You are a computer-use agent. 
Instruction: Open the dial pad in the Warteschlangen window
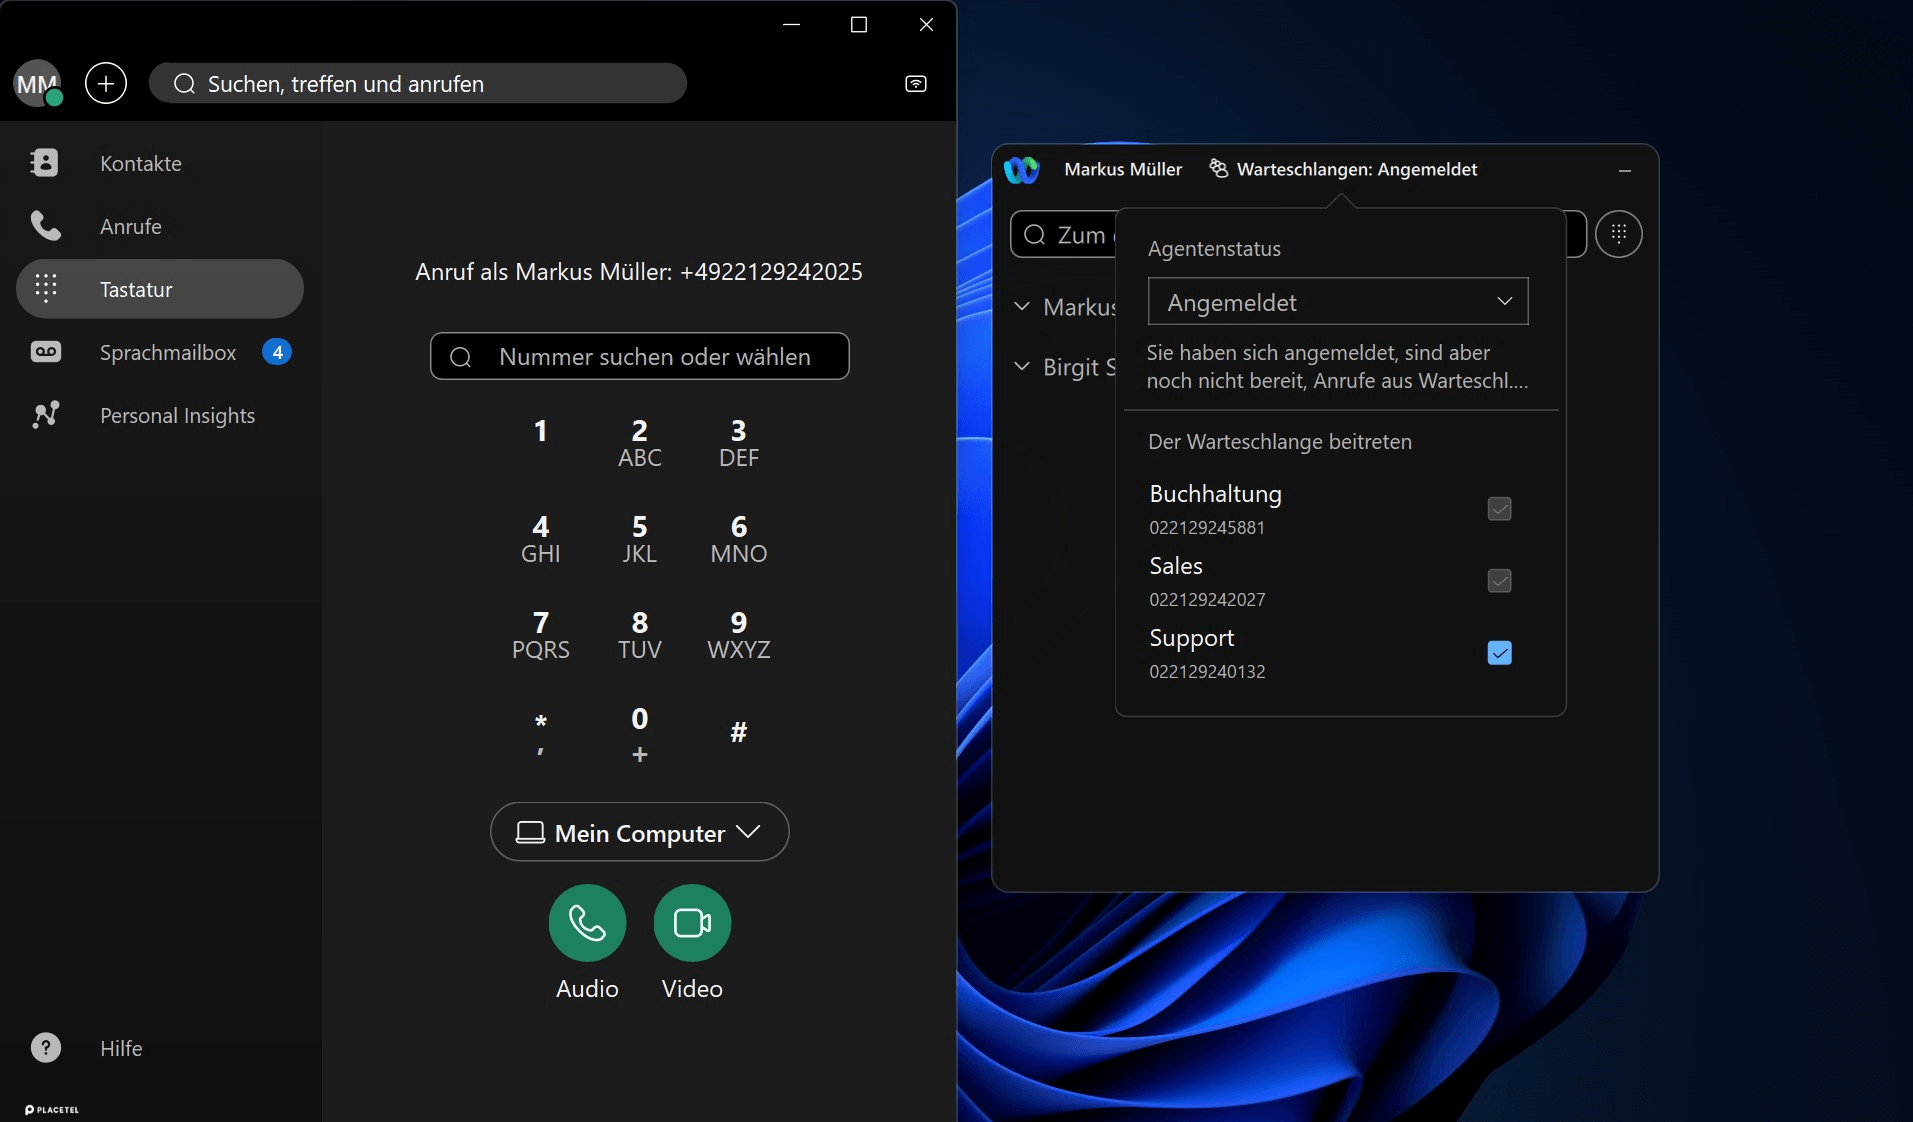point(1621,234)
